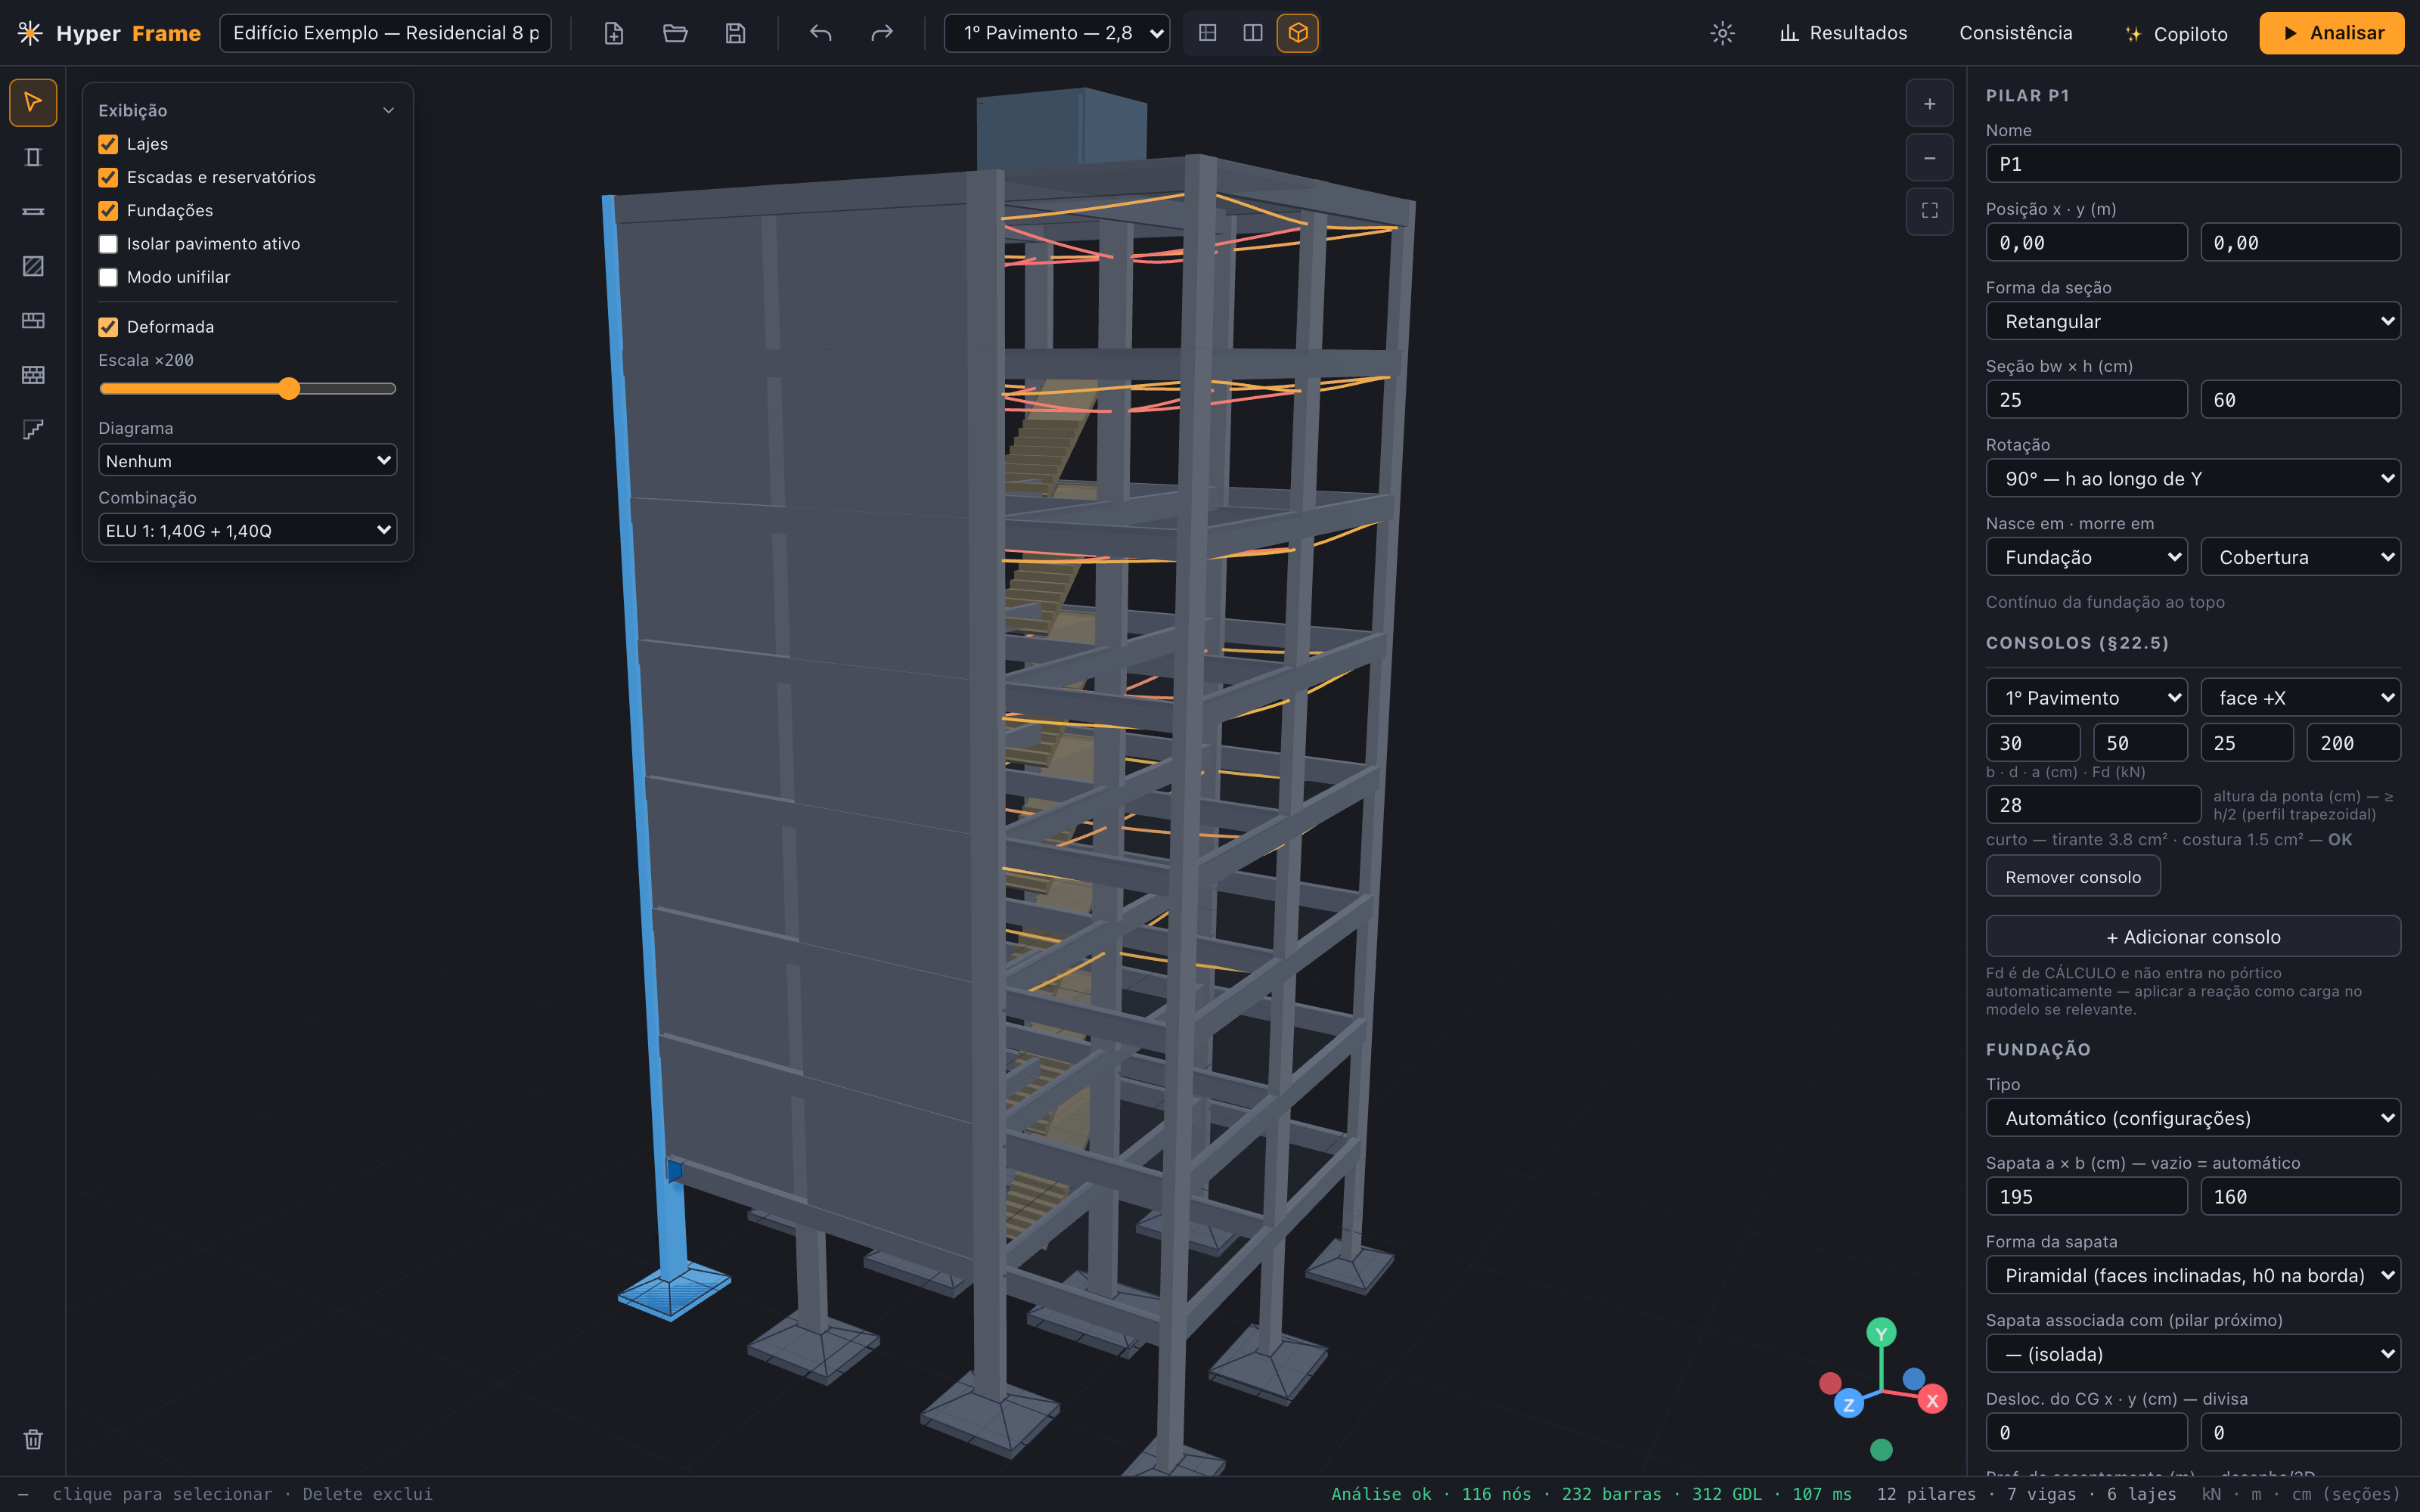Click Adicionar consolo button
Image resolution: width=2420 pixels, height=1512 pixels.
[x=2193, y=936]
